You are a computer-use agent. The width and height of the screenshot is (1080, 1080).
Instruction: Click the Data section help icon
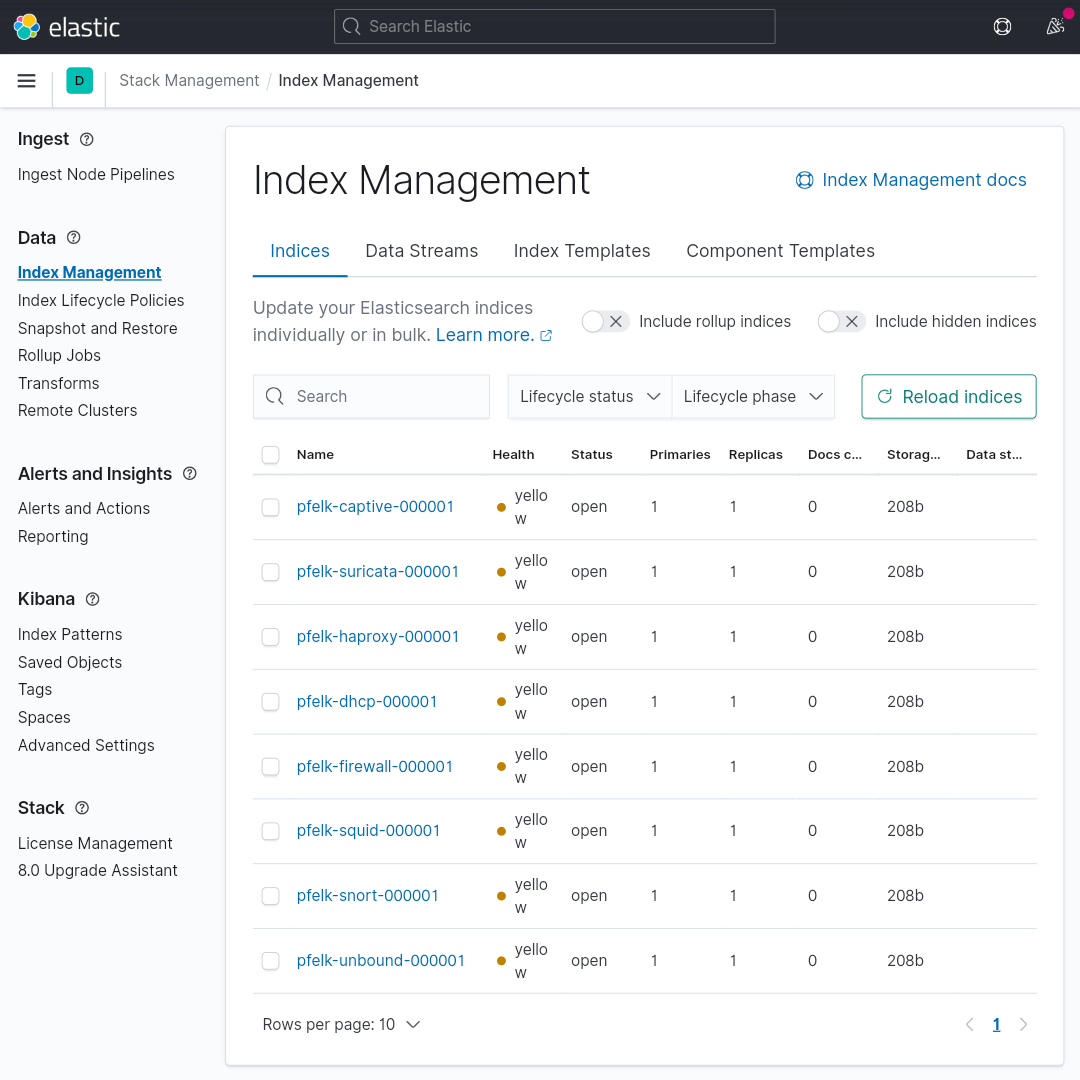click(74, 238)
